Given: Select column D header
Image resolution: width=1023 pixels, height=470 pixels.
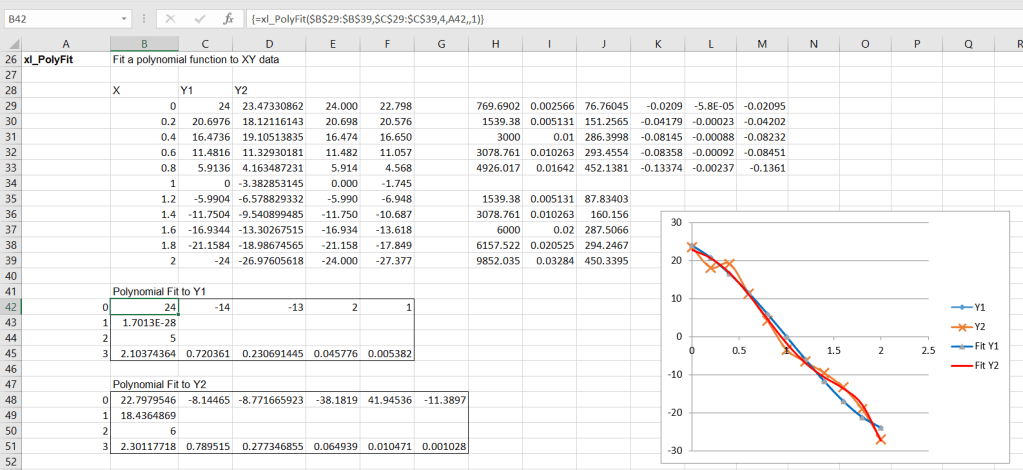Looking at the screenshot, I should (269, 44).
